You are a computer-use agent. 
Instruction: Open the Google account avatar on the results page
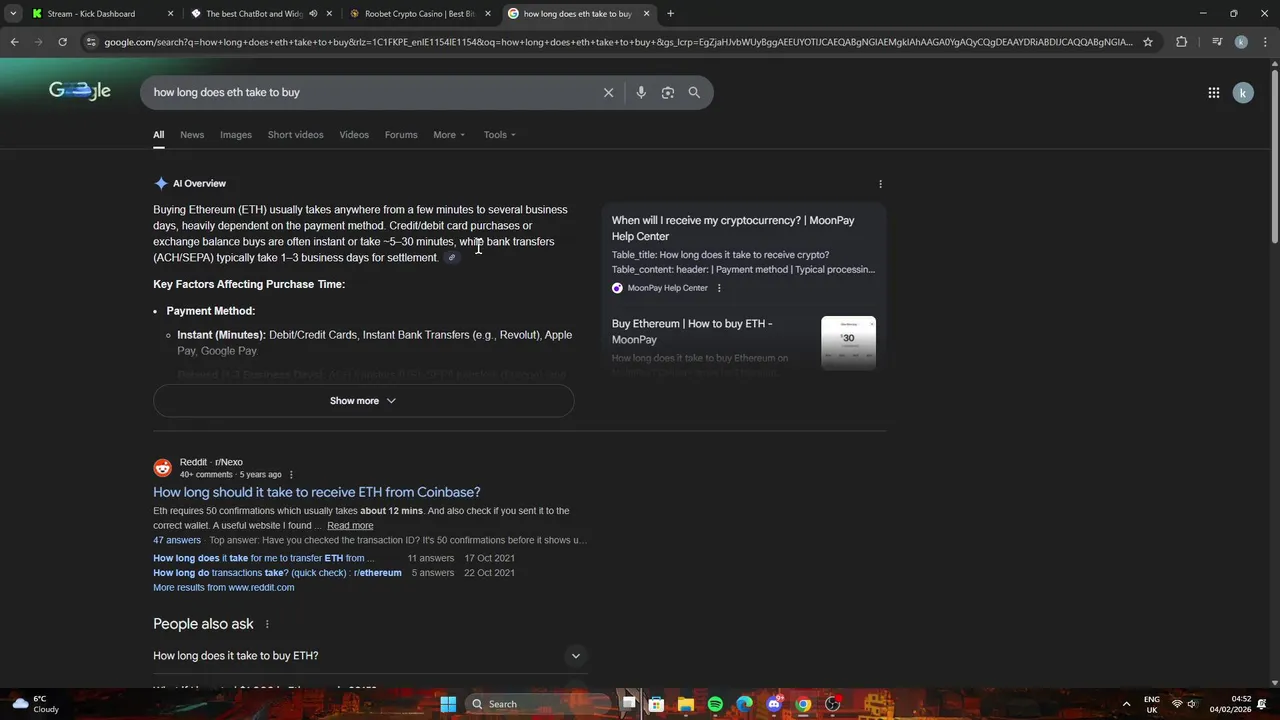[x=1243, y=92]
